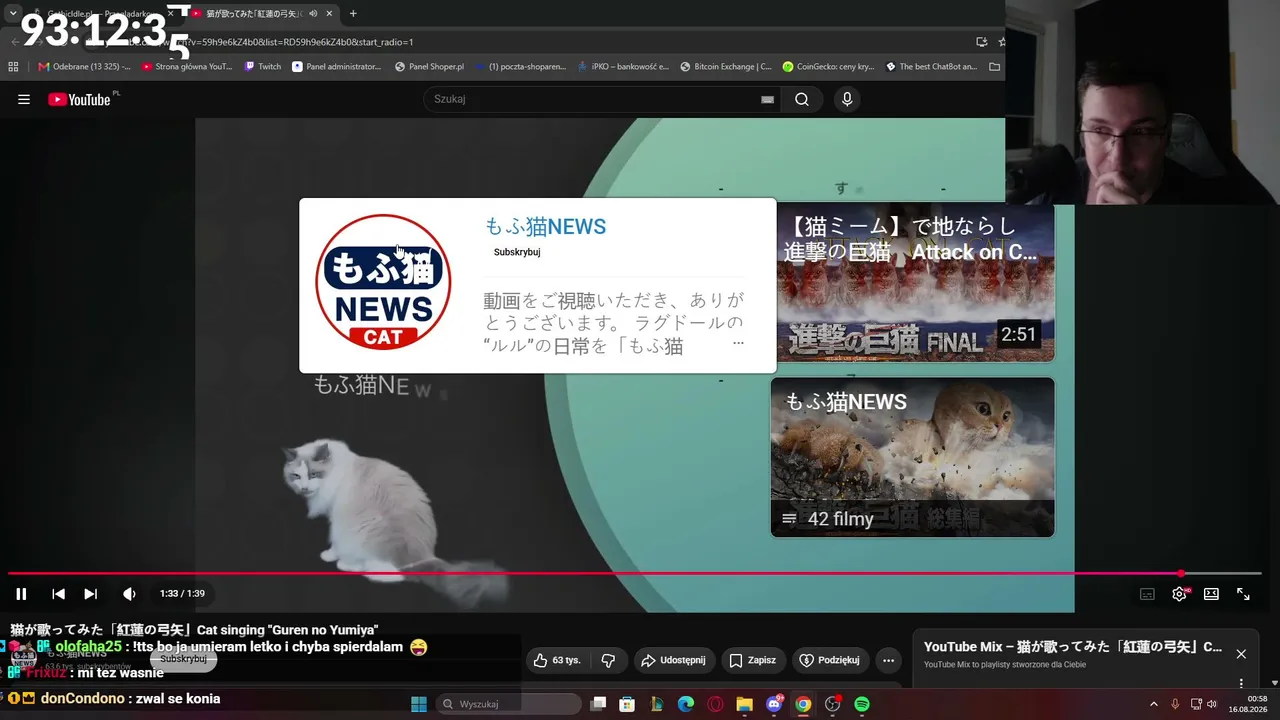Open the apps grid in bookmarks bar
This screenshot has height=720, width=1280.
point(13,67)
